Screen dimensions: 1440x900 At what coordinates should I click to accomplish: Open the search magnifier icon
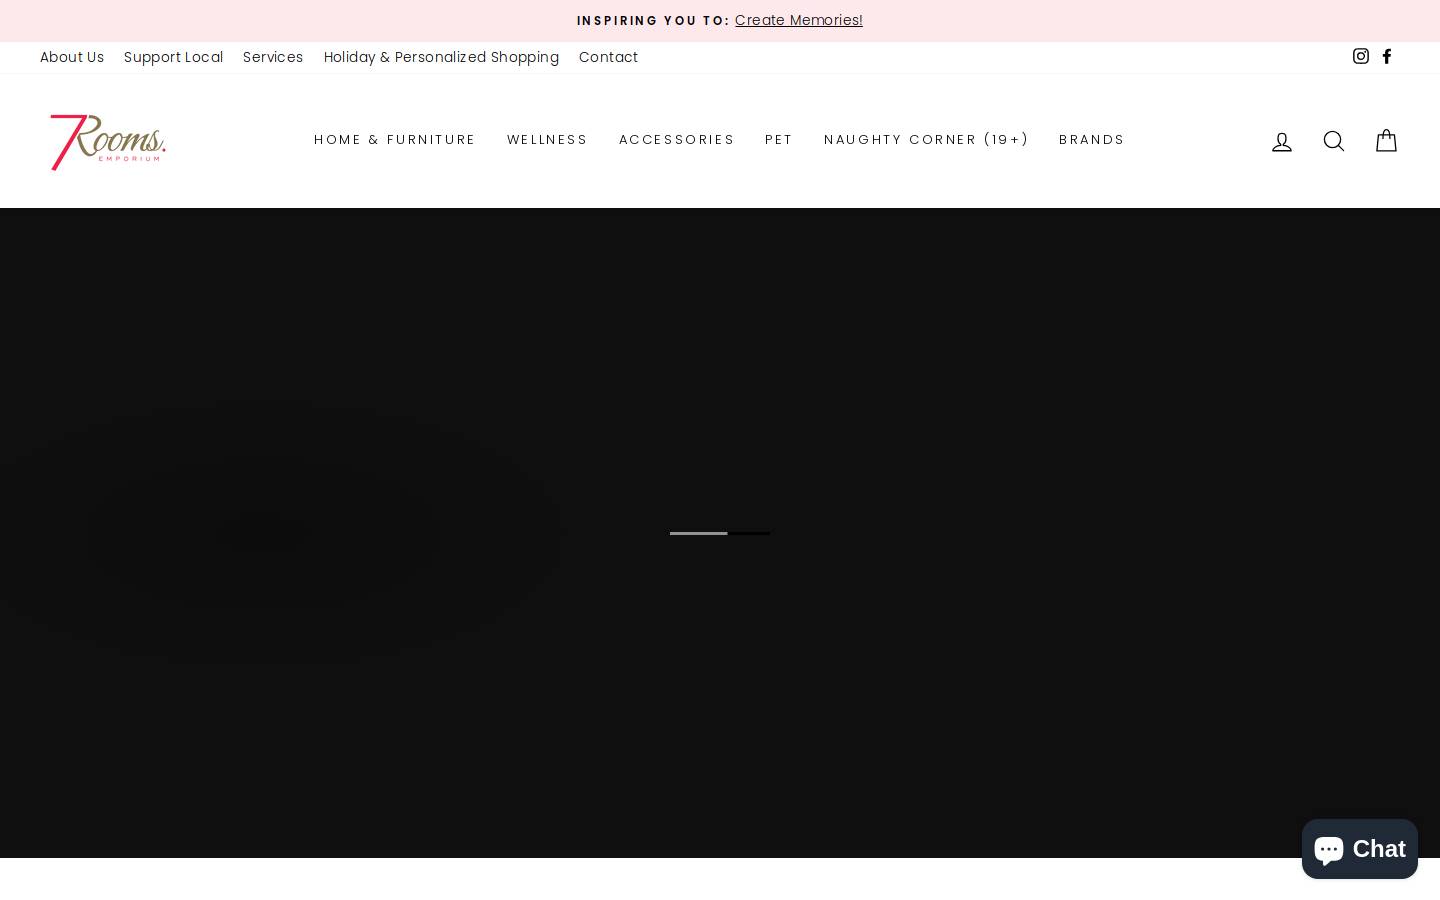[x=1334, y=141]
